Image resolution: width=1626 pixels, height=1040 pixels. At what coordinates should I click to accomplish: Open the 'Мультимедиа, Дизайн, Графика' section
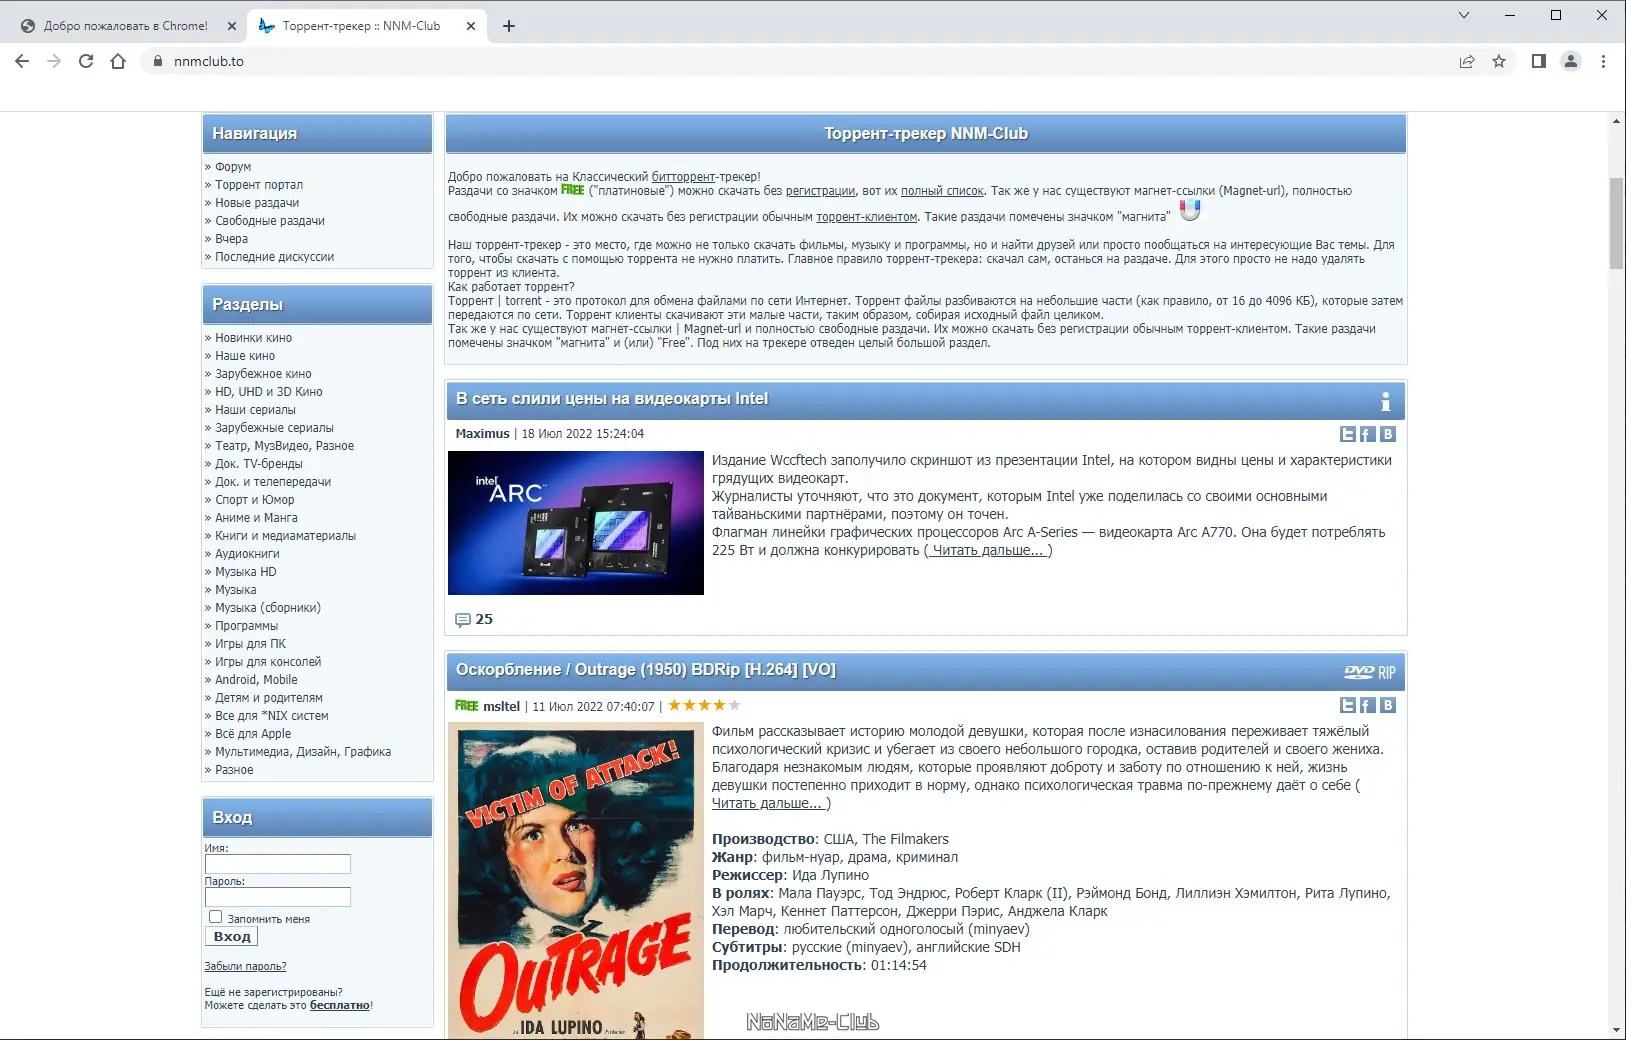coord(303,752)
